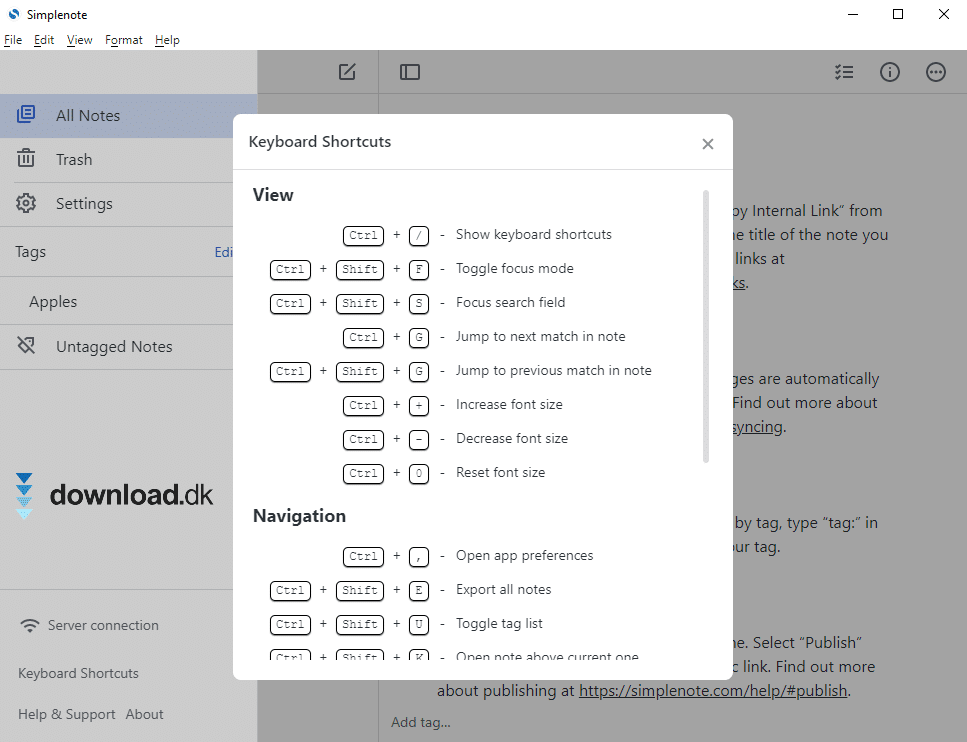The width and height of the screenshot is (967, 742).
Task: Open the Help & Support link
Action: click(x=67, y=714)
